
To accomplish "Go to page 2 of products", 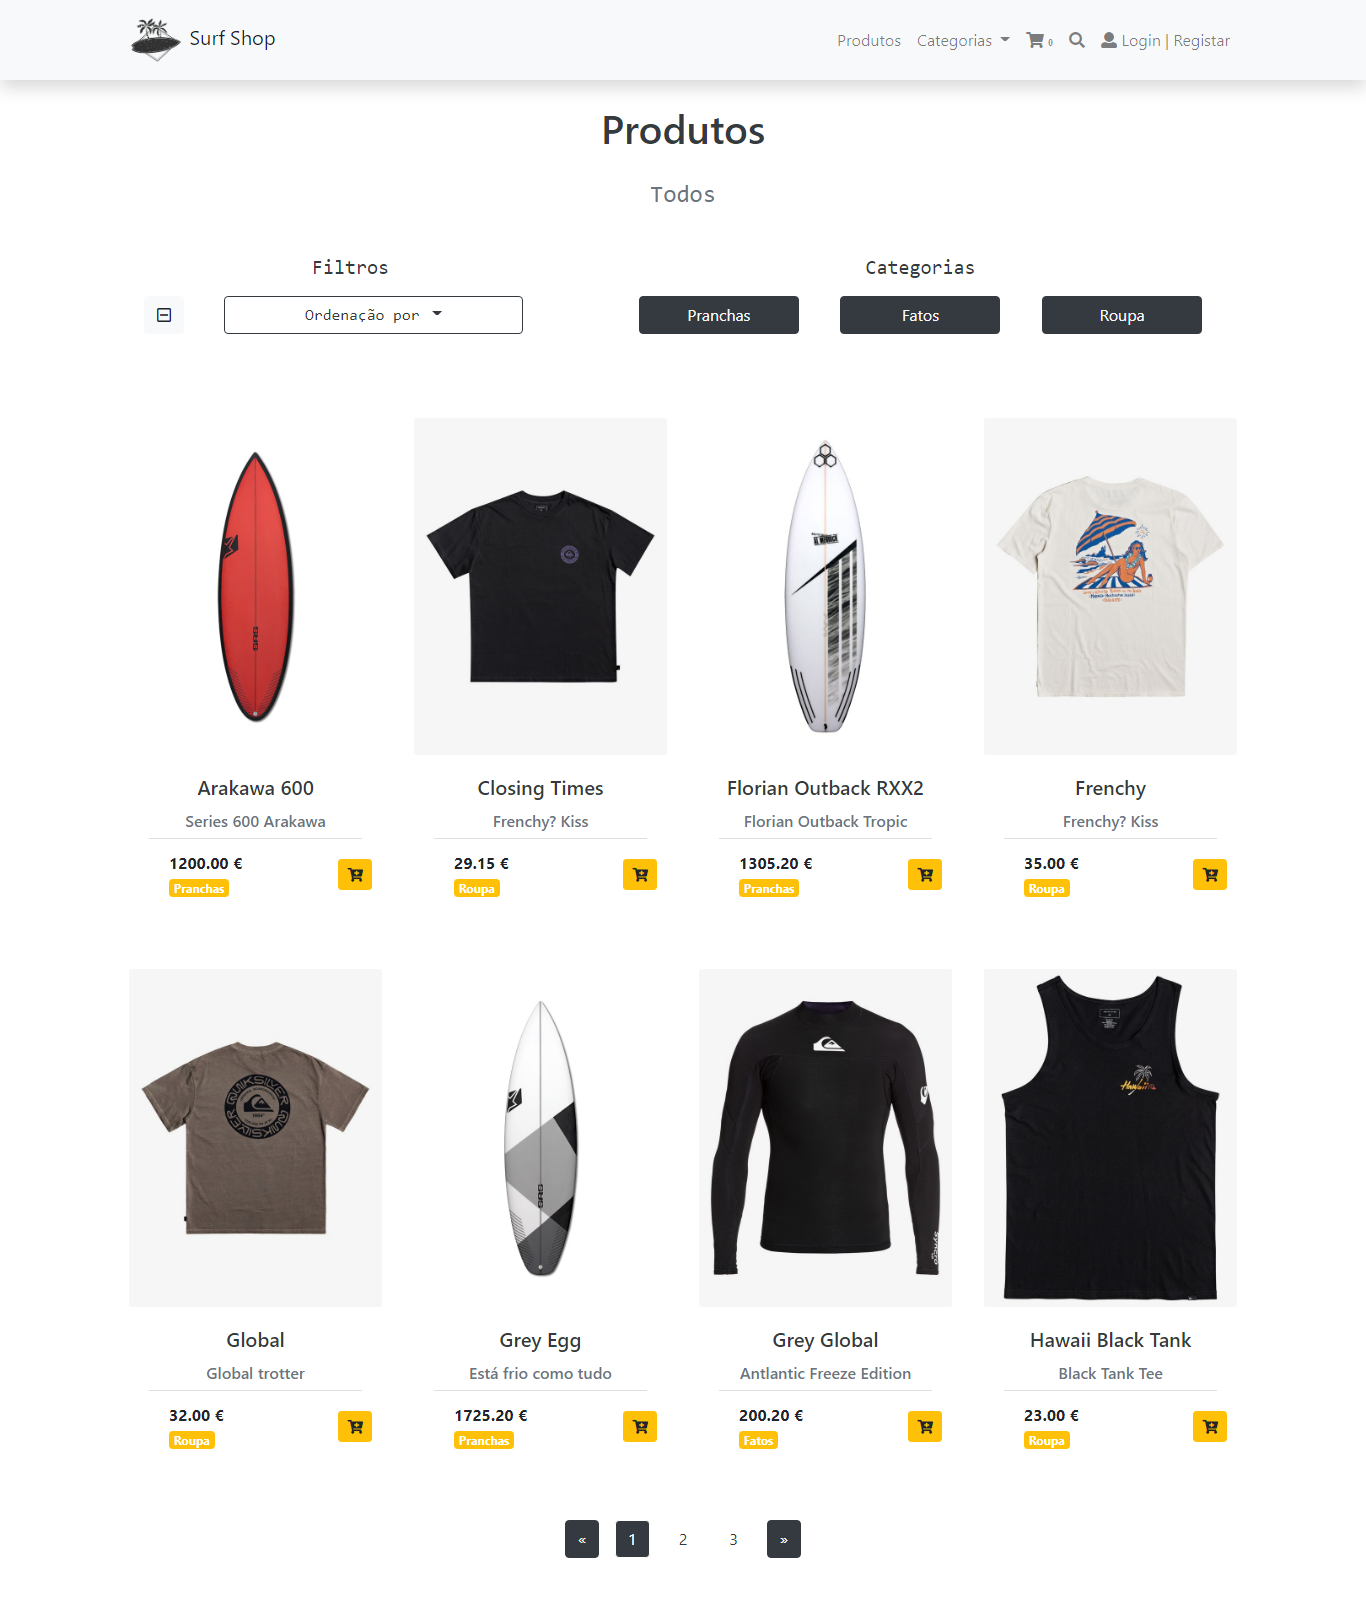I will tap(683, 1539).
